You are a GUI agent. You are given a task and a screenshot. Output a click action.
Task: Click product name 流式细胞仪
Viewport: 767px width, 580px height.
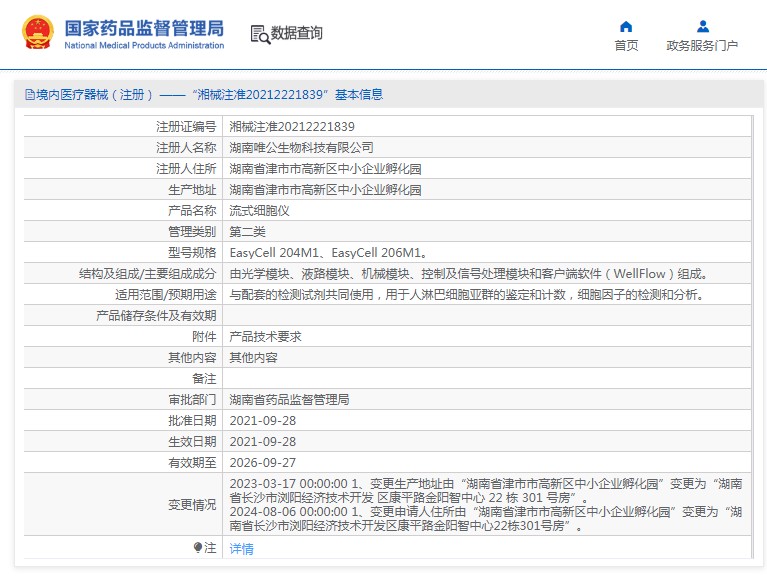(259, 211)
